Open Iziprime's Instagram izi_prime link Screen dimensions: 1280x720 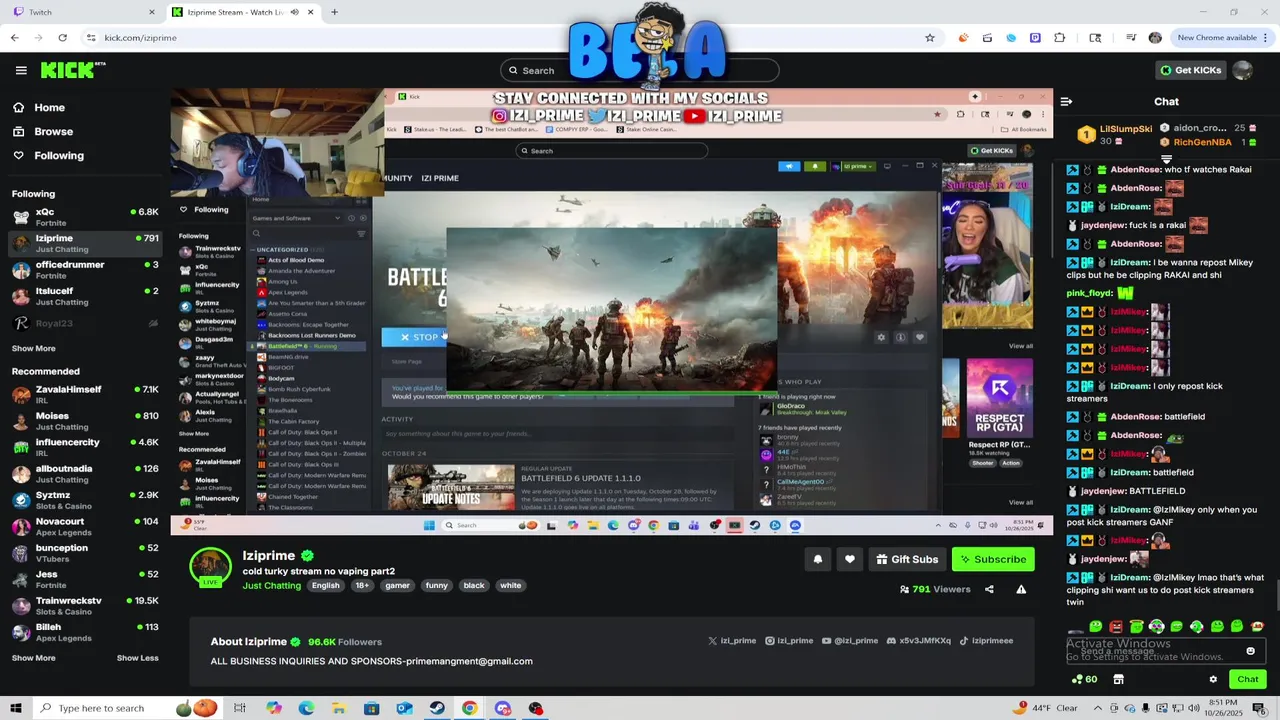[x=789, y=641]
